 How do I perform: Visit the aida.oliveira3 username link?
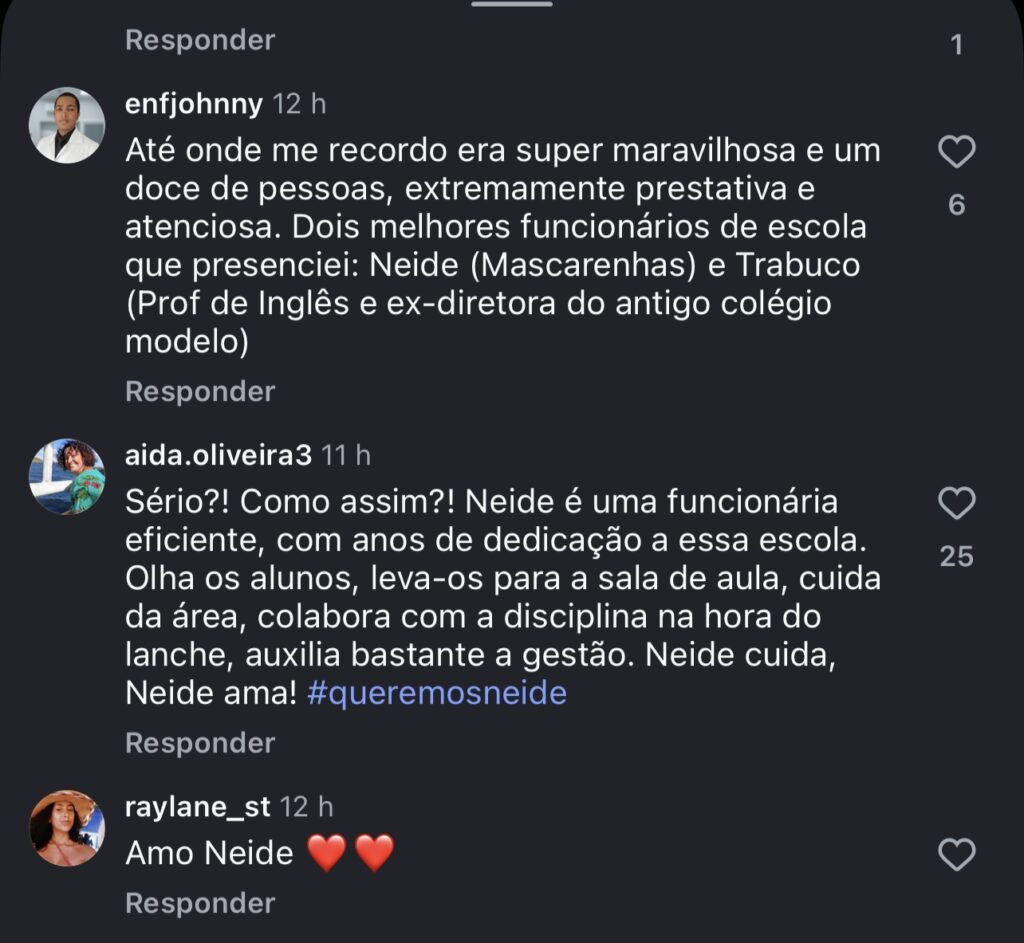click(218, 455)
